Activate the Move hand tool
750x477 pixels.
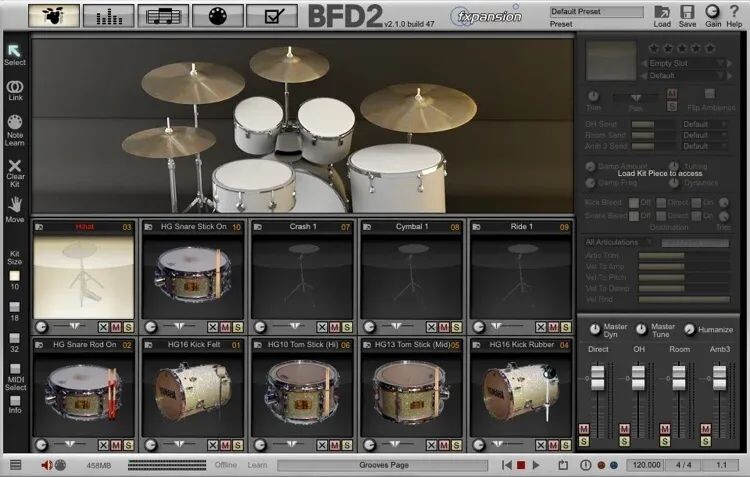coord(15,205)
